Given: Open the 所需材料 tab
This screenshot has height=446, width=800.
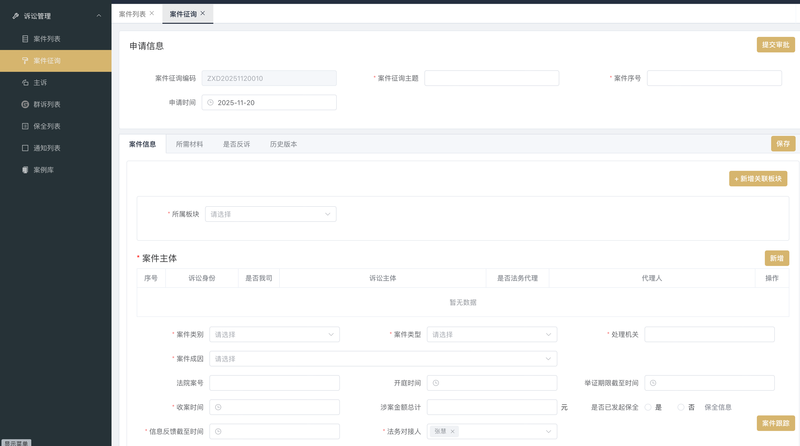Looking at the screenshot, I should [x=189, y=144].
